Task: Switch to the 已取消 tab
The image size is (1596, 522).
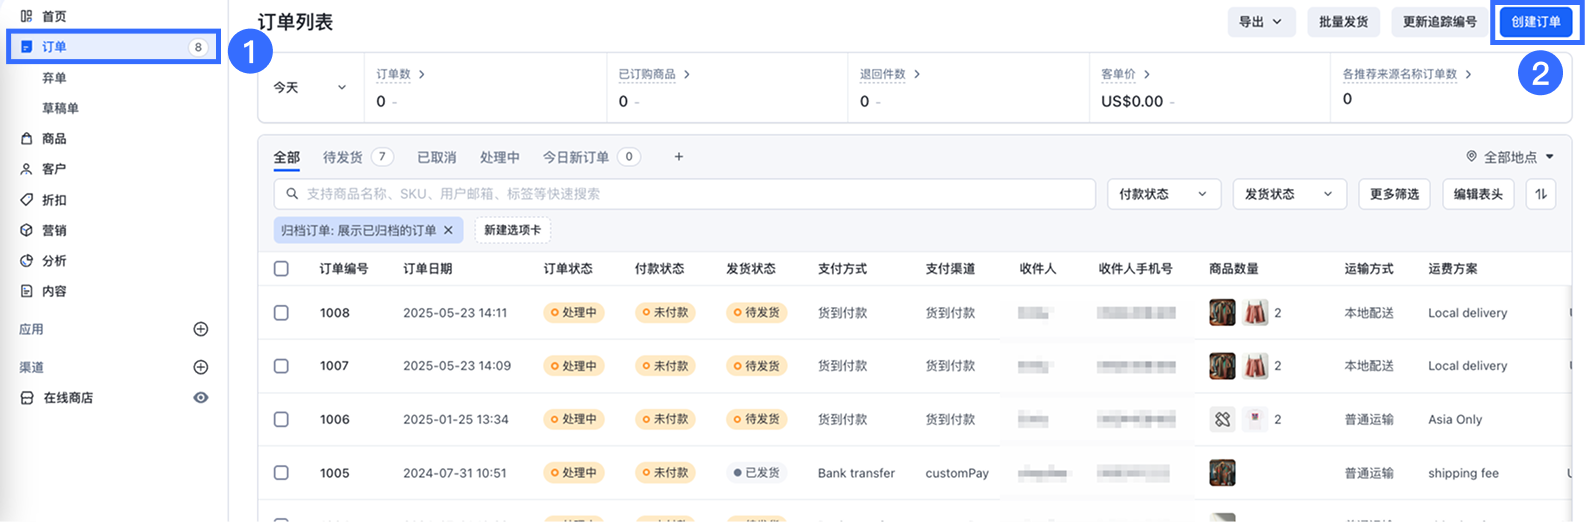Action: (436, 157)
